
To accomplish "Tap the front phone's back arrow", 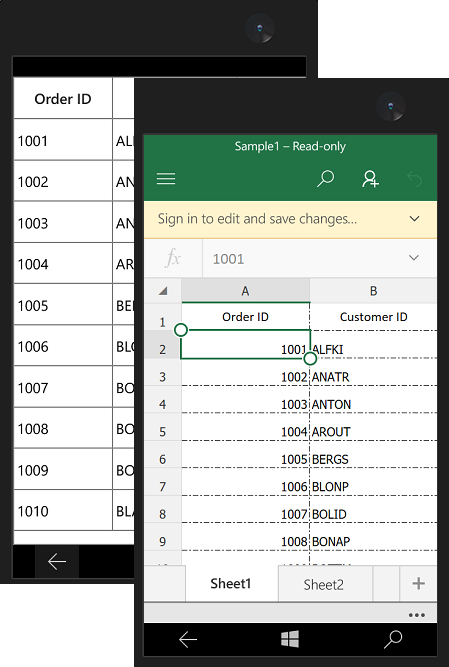I will click(188, 639).
